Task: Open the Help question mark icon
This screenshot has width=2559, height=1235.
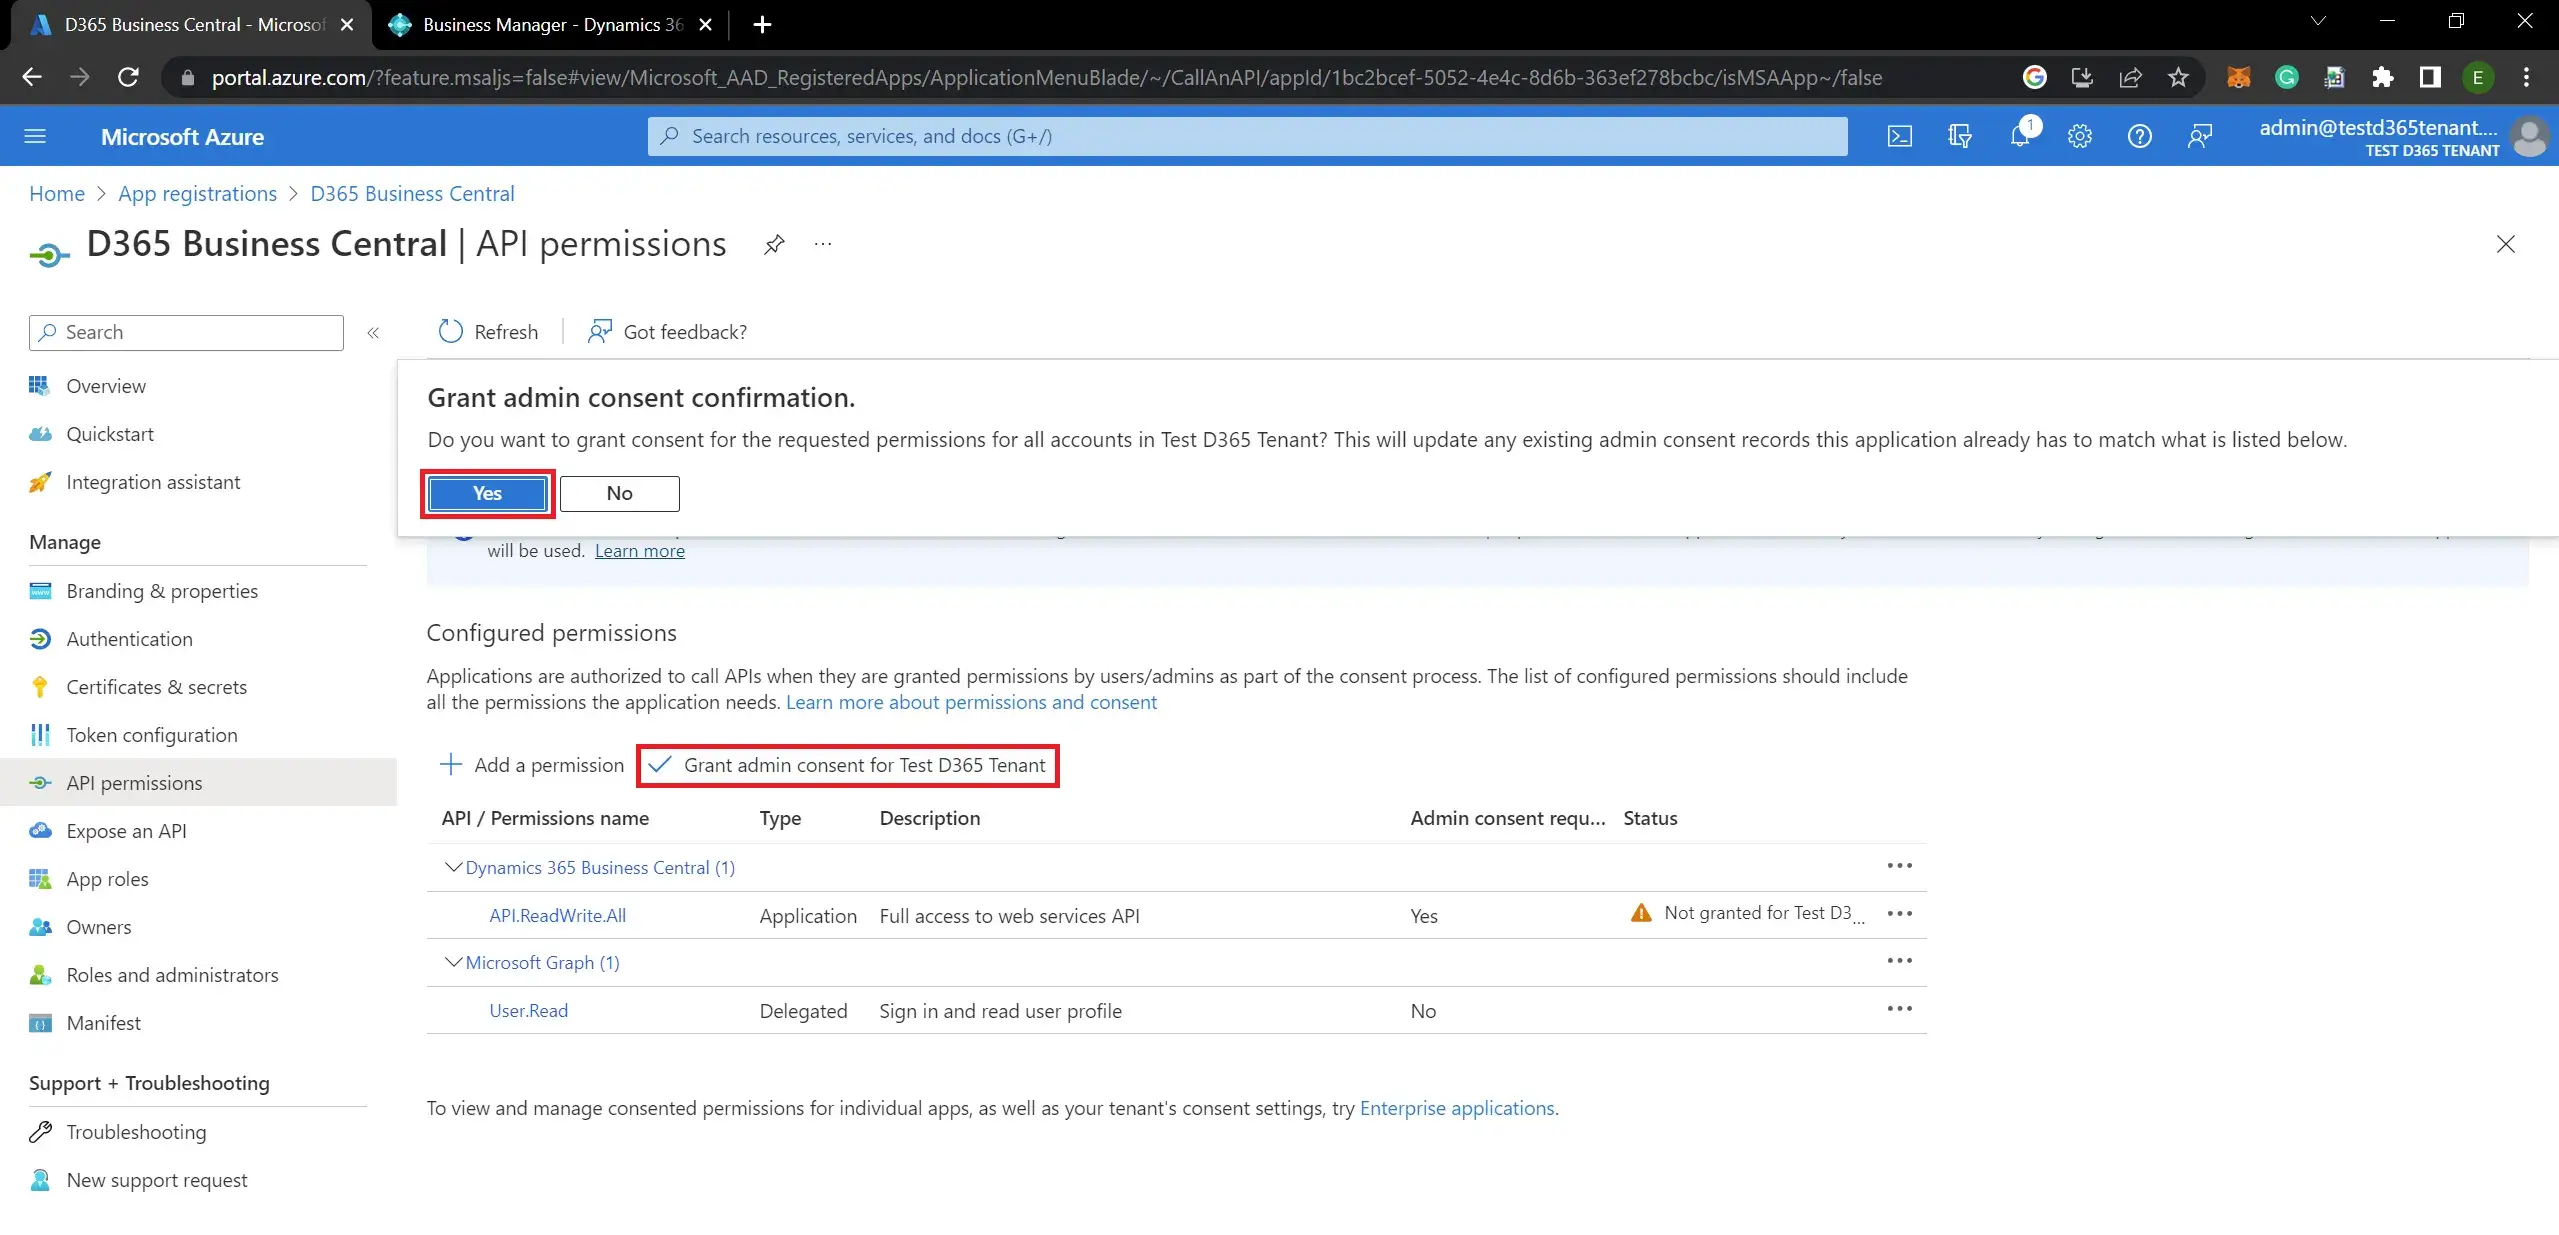Action: click(x=2140, y=136)
